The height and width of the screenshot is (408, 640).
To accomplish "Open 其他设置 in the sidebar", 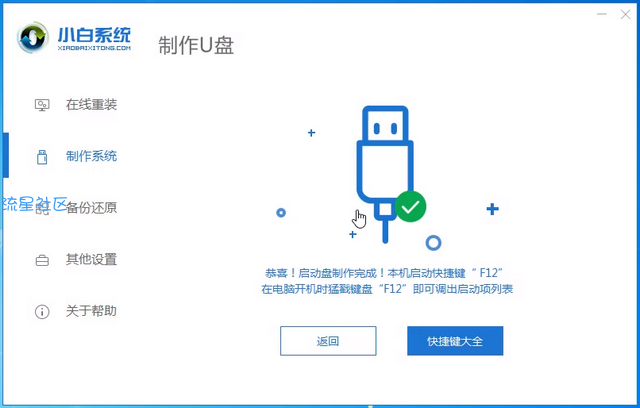I will pos(91,259).
